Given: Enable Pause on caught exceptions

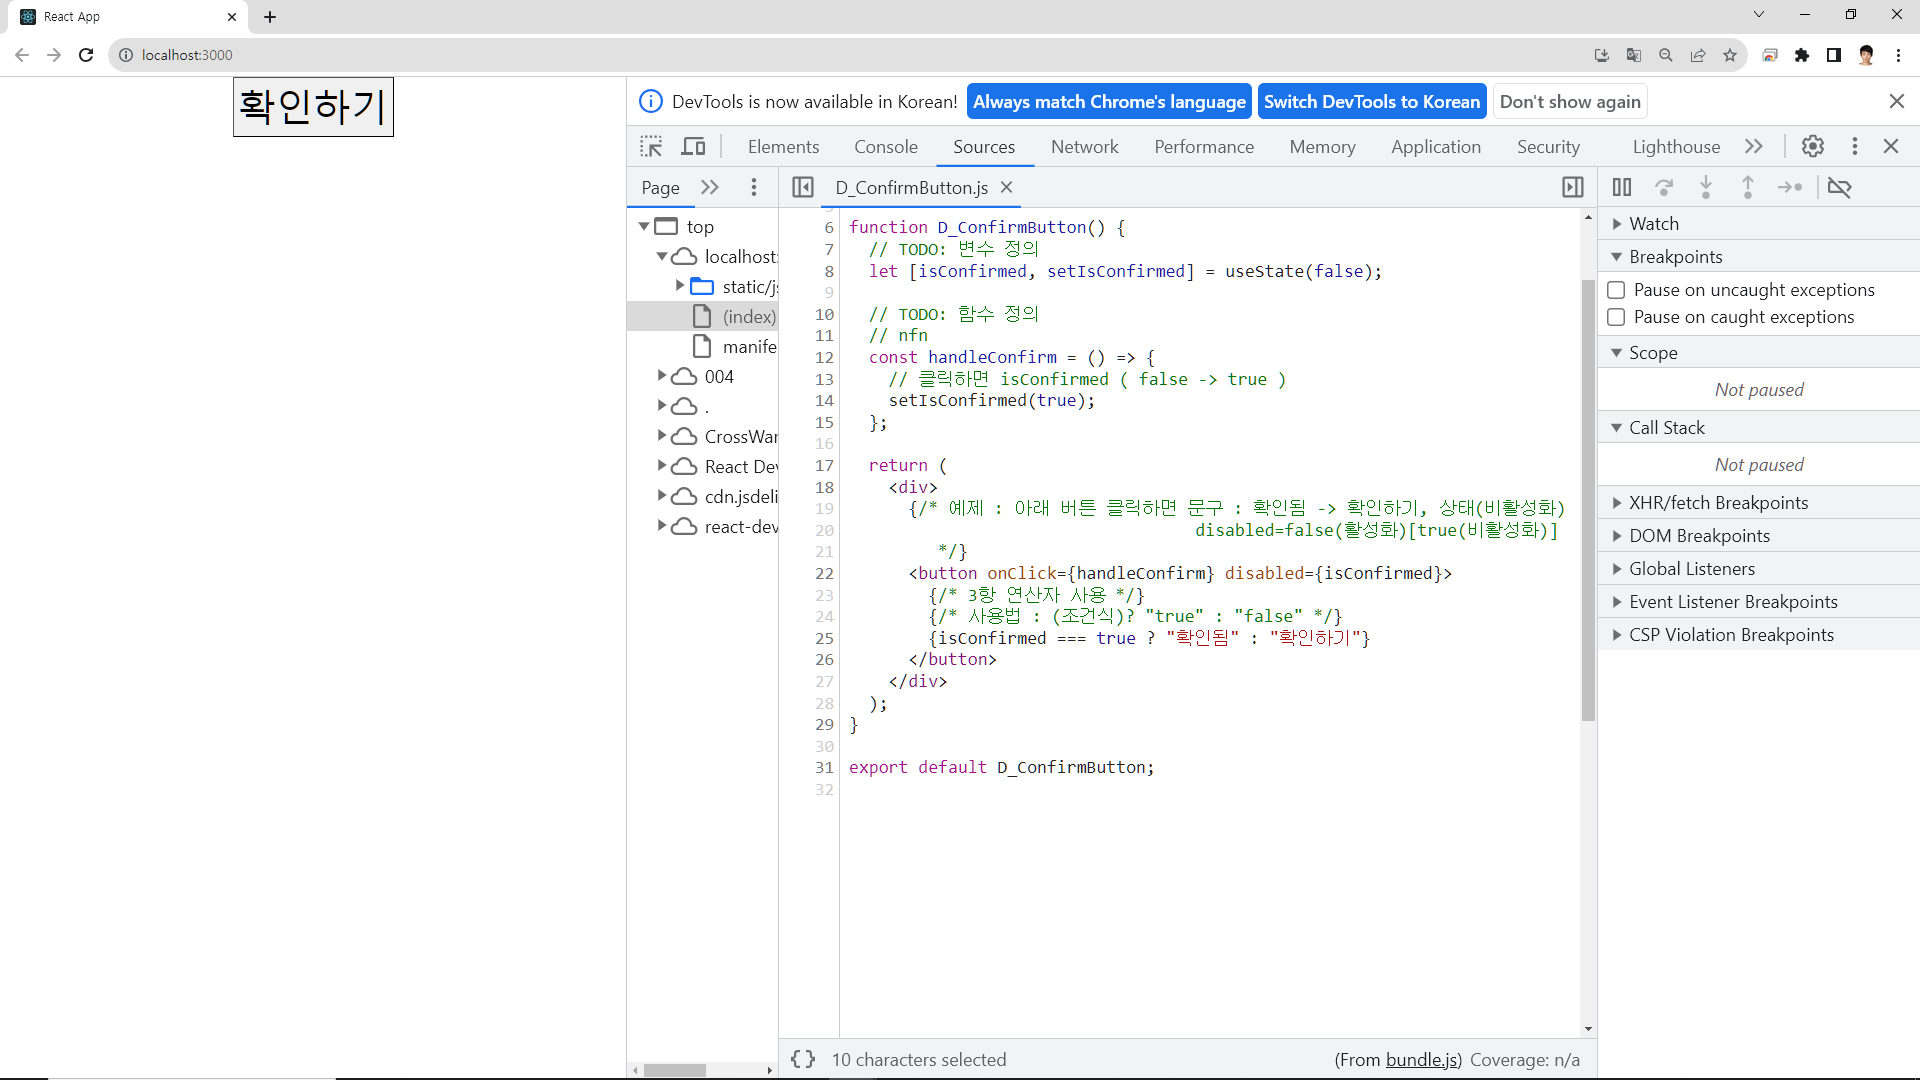Looking at the screenshot, I should click(1616, 317).
